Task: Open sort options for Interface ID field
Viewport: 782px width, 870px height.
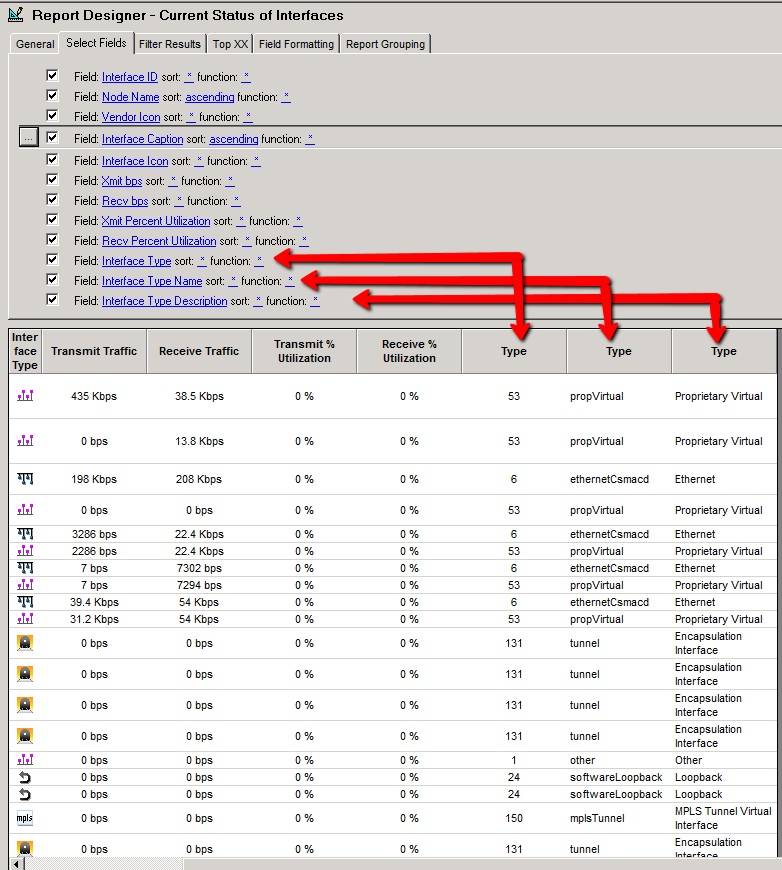Action: [189, 77]
